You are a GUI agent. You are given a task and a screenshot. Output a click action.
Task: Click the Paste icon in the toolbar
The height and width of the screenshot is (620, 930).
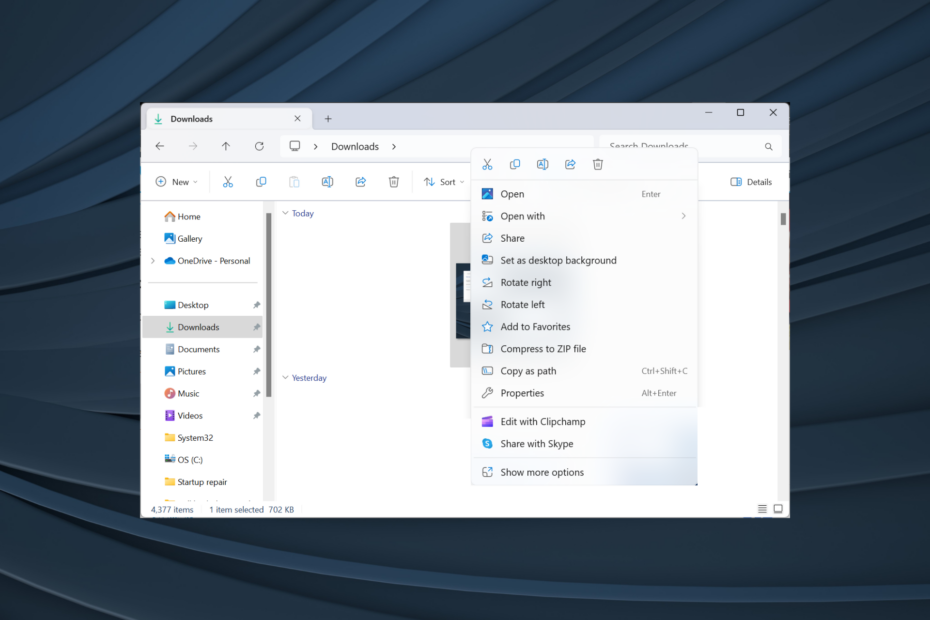(294, 181)
